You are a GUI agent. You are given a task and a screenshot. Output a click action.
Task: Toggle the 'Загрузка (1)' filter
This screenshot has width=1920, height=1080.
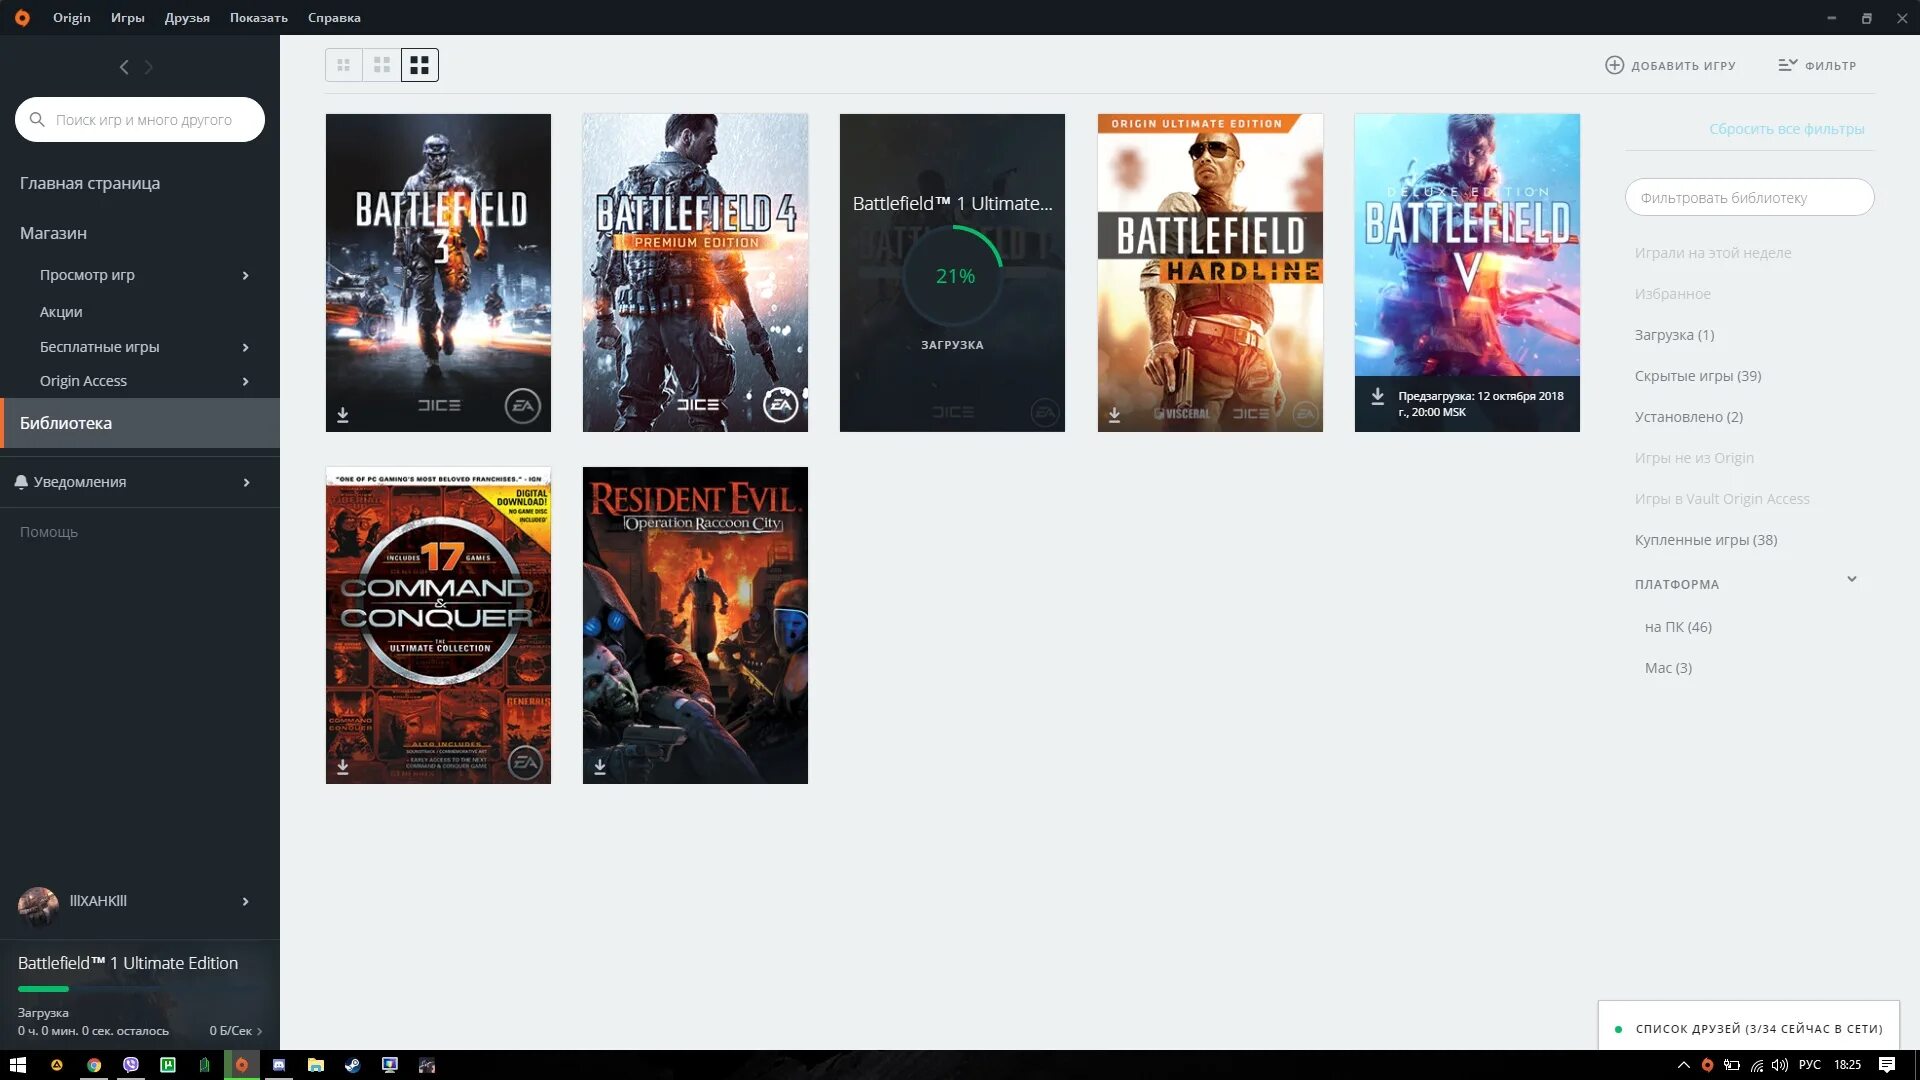tap(1674, 335)
